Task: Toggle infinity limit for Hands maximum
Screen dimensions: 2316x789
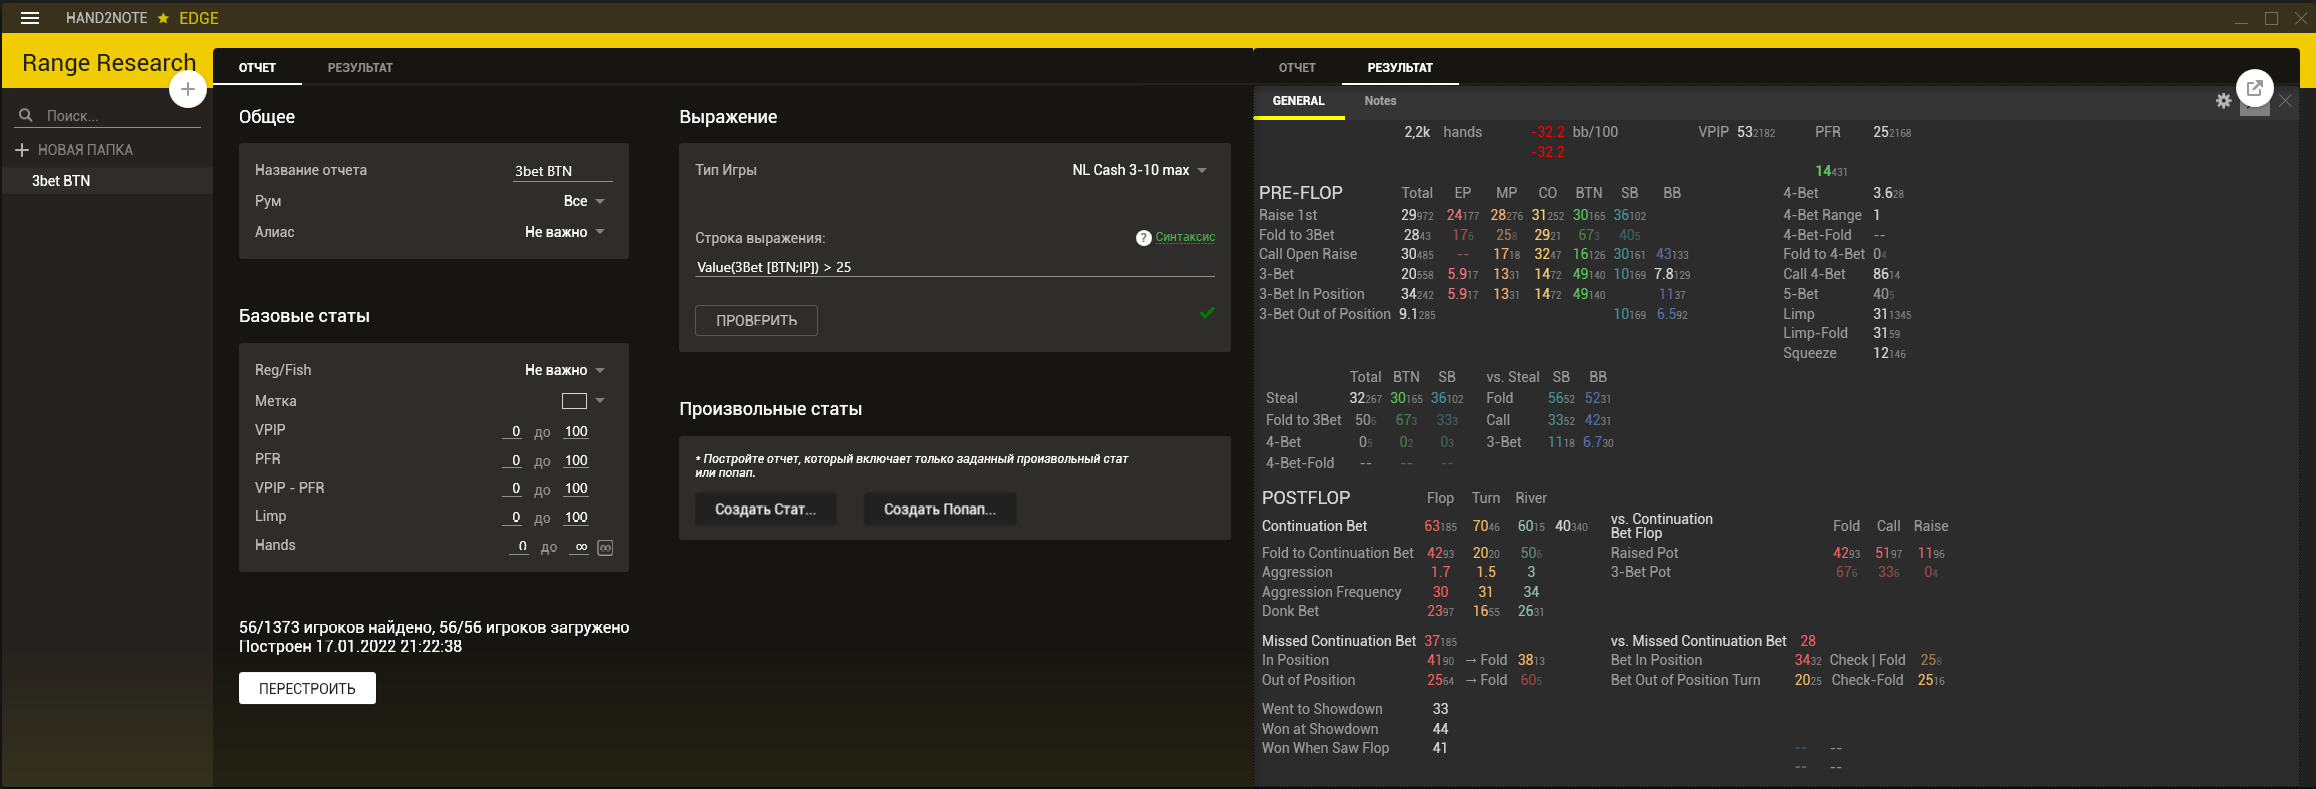Action: coord(605,548)
